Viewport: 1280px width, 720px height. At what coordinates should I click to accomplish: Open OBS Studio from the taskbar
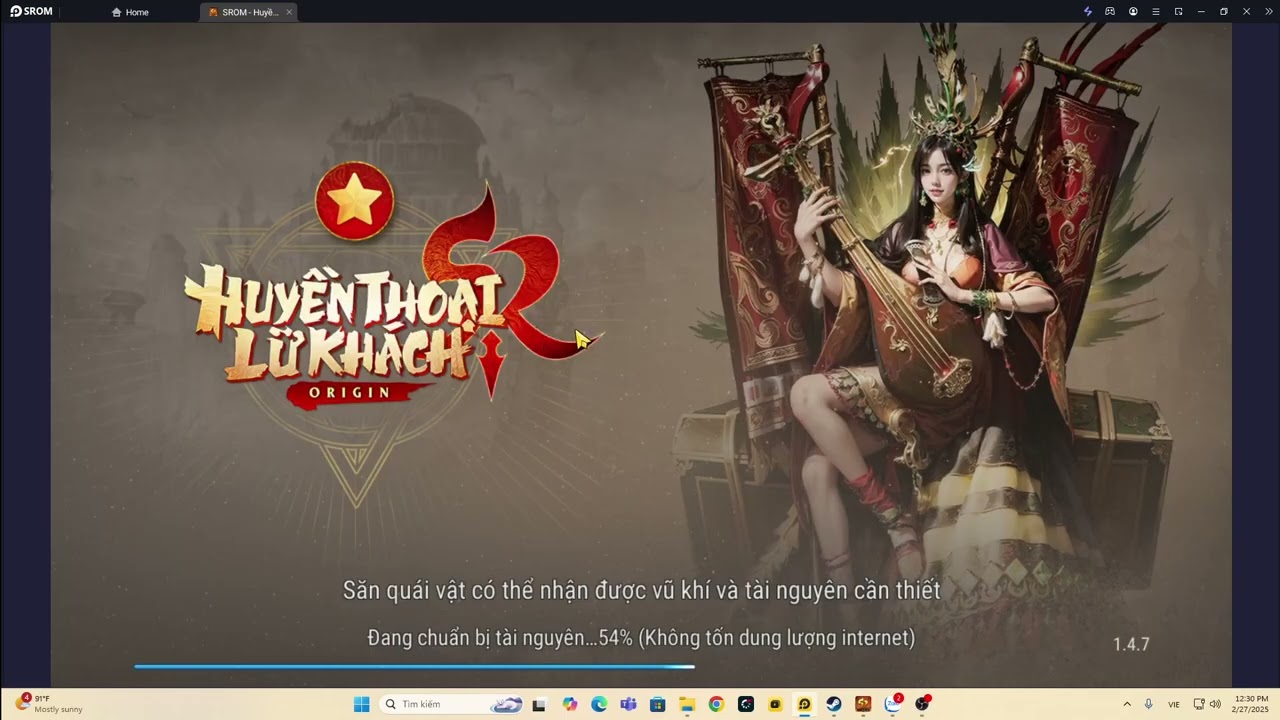point(922,704)
